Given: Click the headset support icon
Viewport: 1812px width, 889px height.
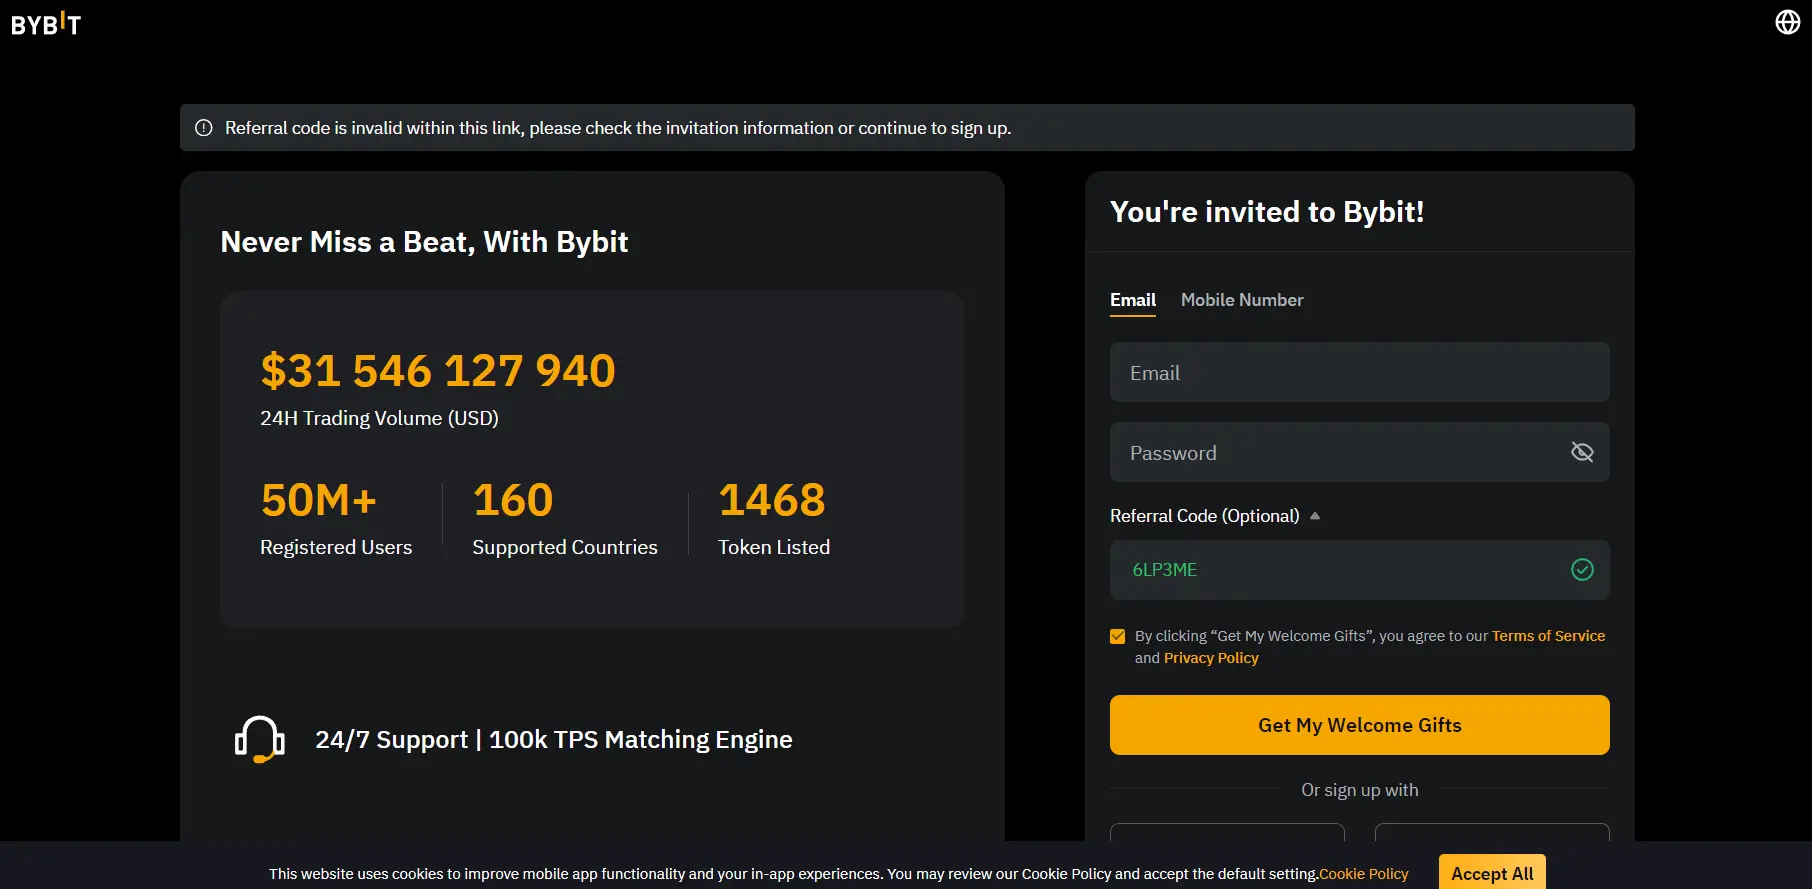Looking at the screenshot, I should point(260,740).
